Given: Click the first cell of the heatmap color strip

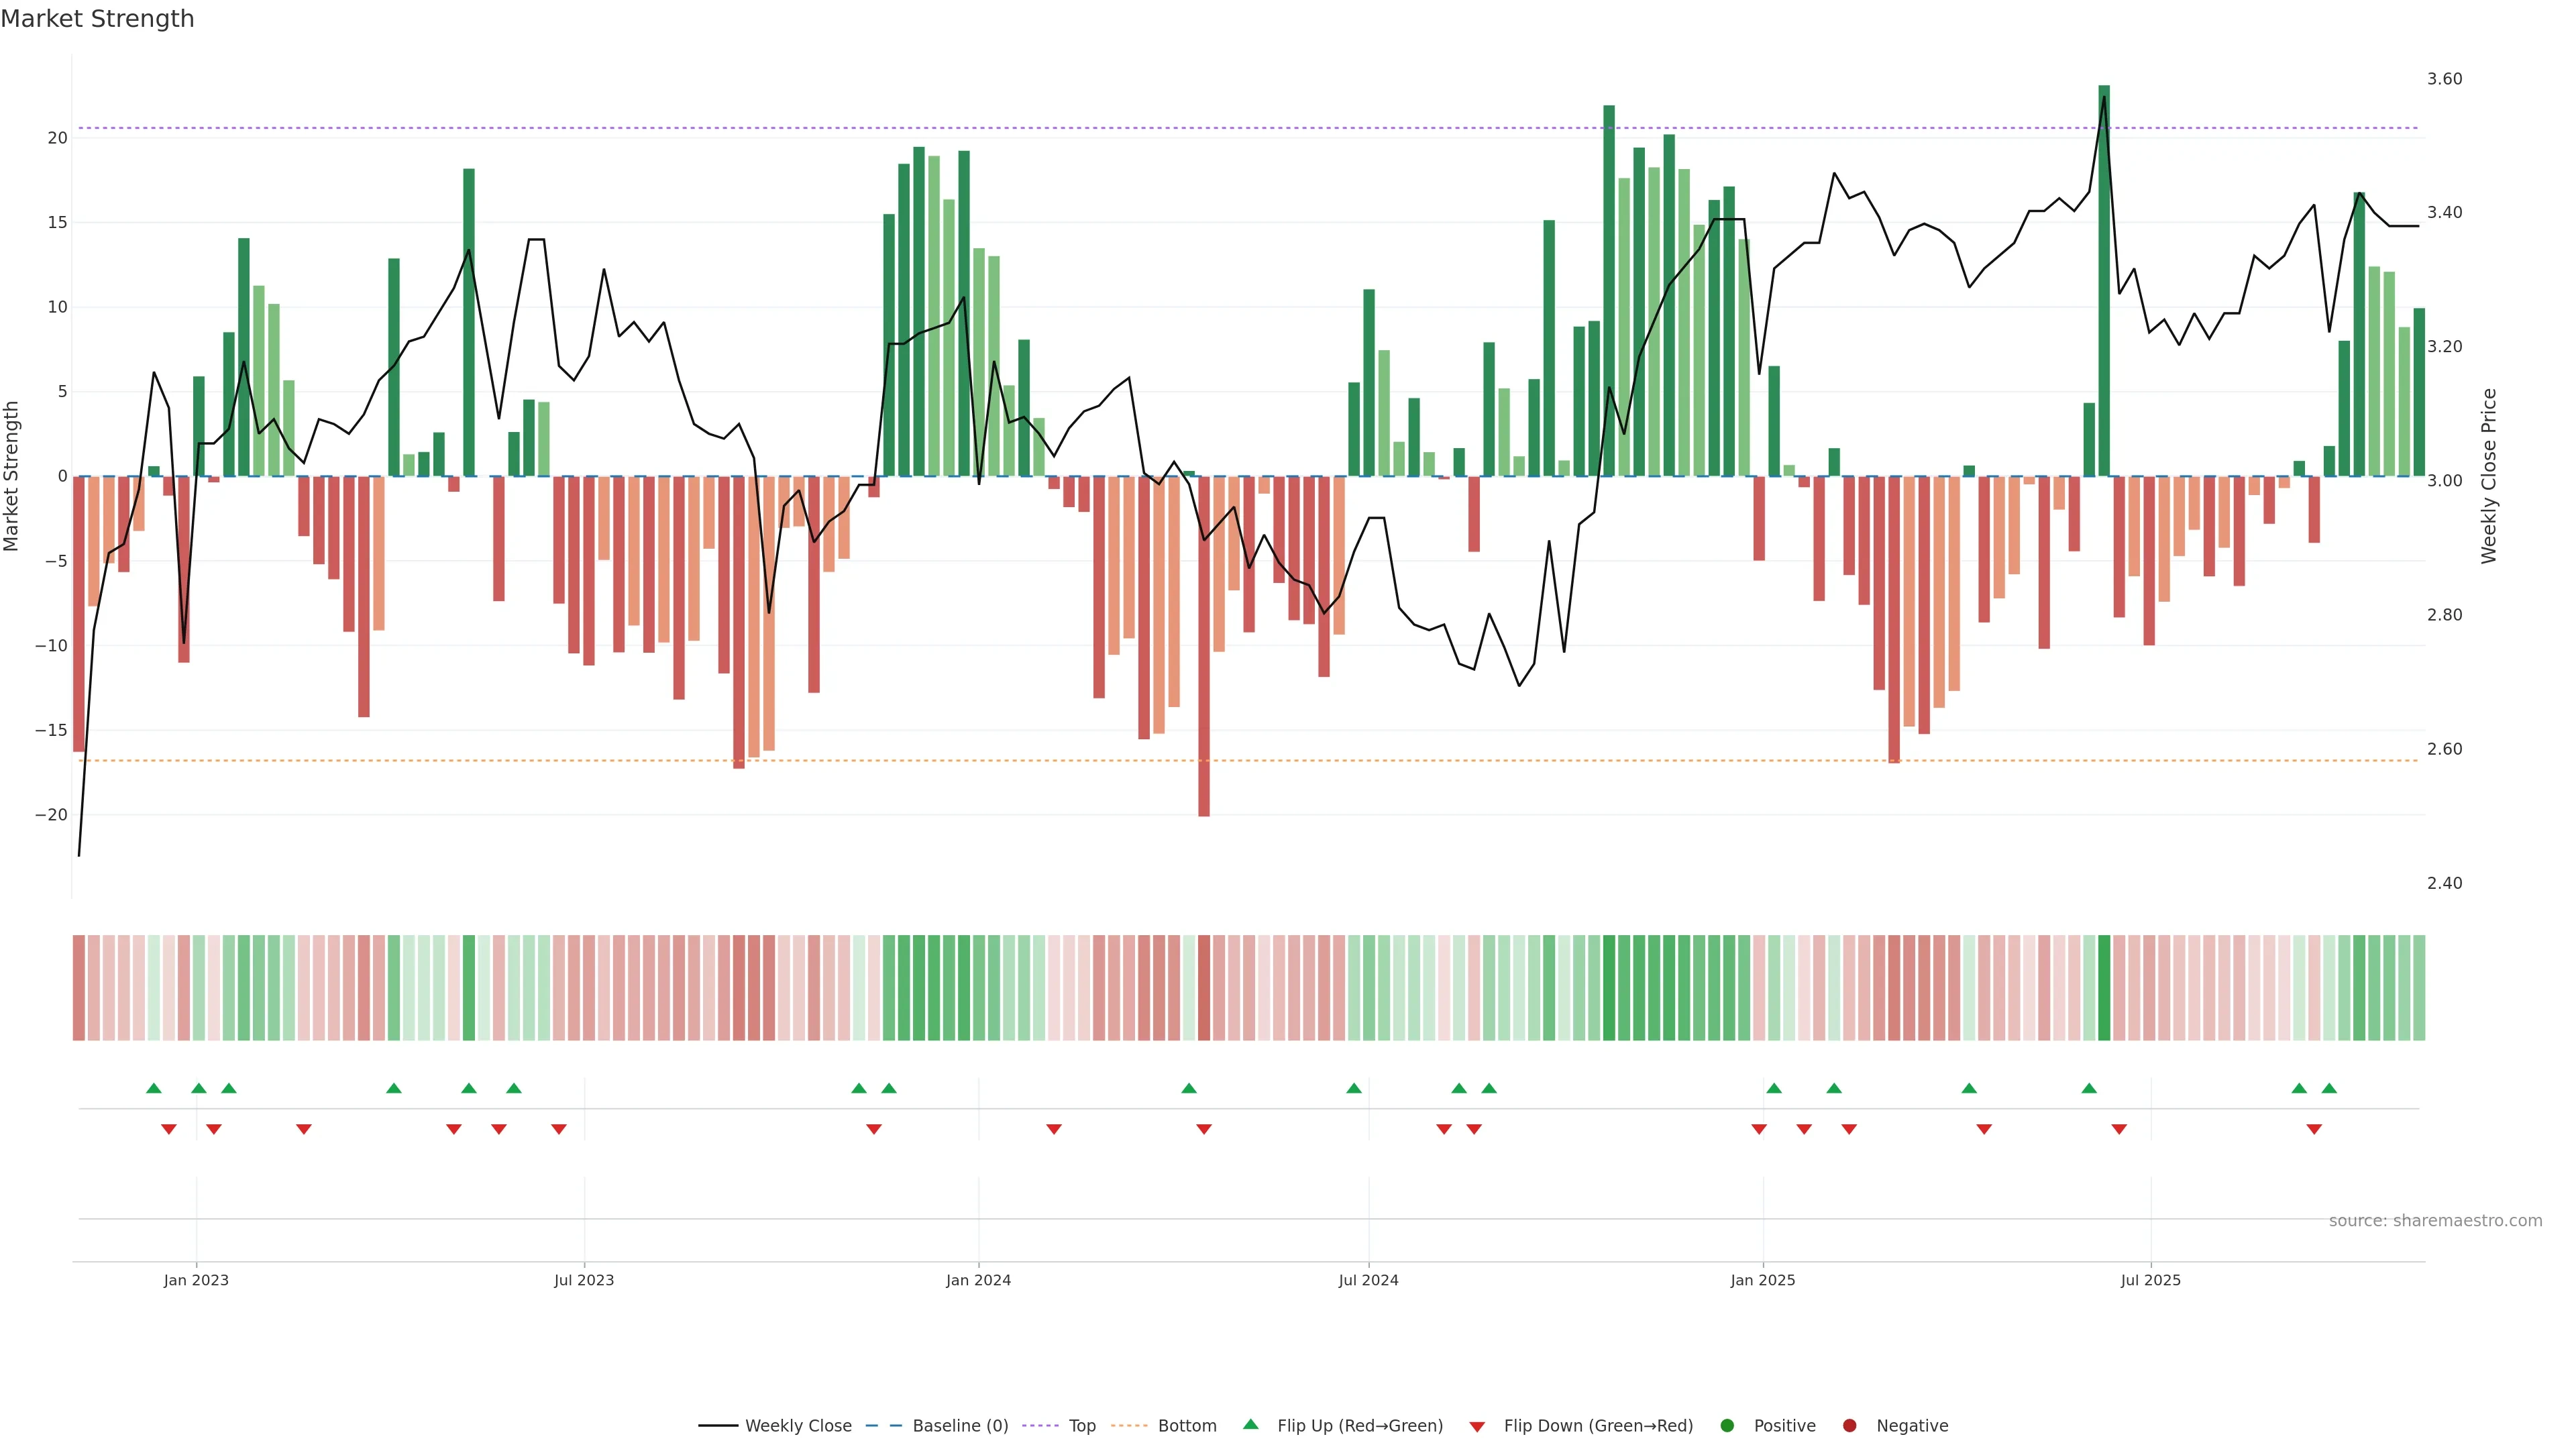Looking at the screenshot, I should tap(79, 988).
